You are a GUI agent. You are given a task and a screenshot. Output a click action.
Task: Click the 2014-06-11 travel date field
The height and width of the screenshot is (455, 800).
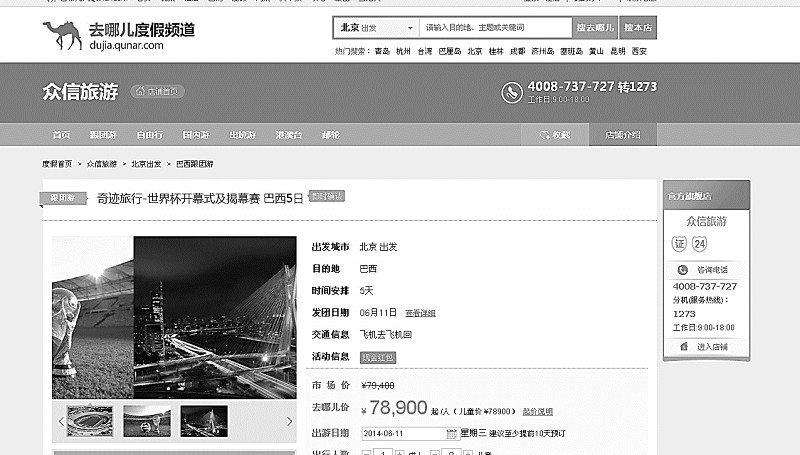(x=411, y=434)
